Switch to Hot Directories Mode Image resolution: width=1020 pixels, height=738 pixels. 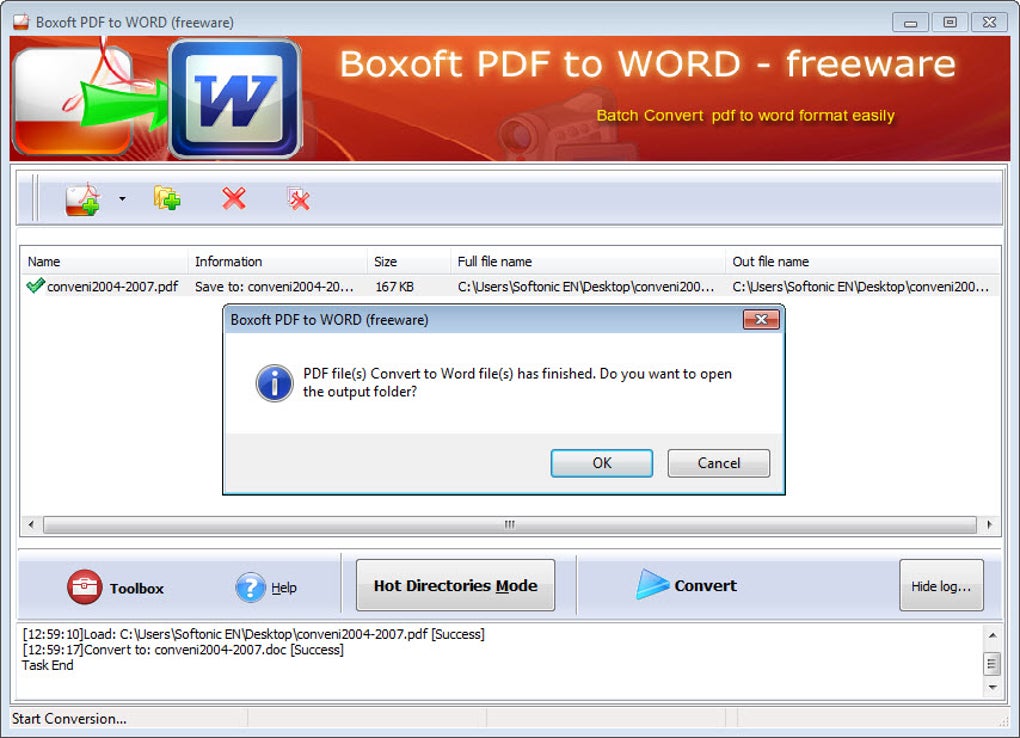pos(455,585)
